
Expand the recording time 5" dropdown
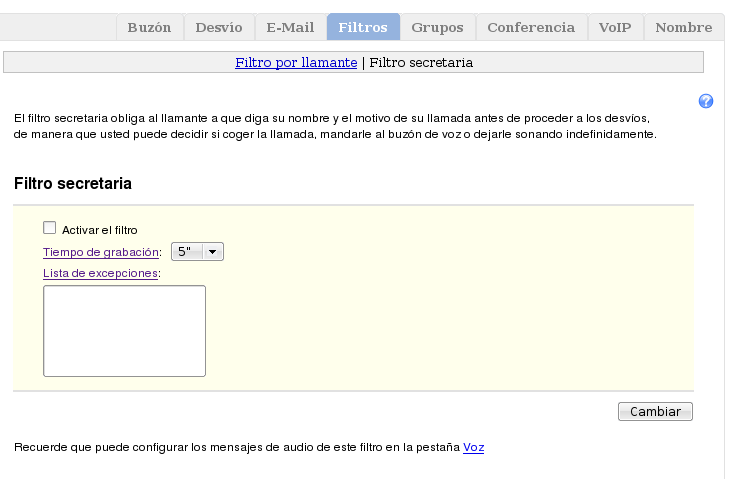[197, 252]
